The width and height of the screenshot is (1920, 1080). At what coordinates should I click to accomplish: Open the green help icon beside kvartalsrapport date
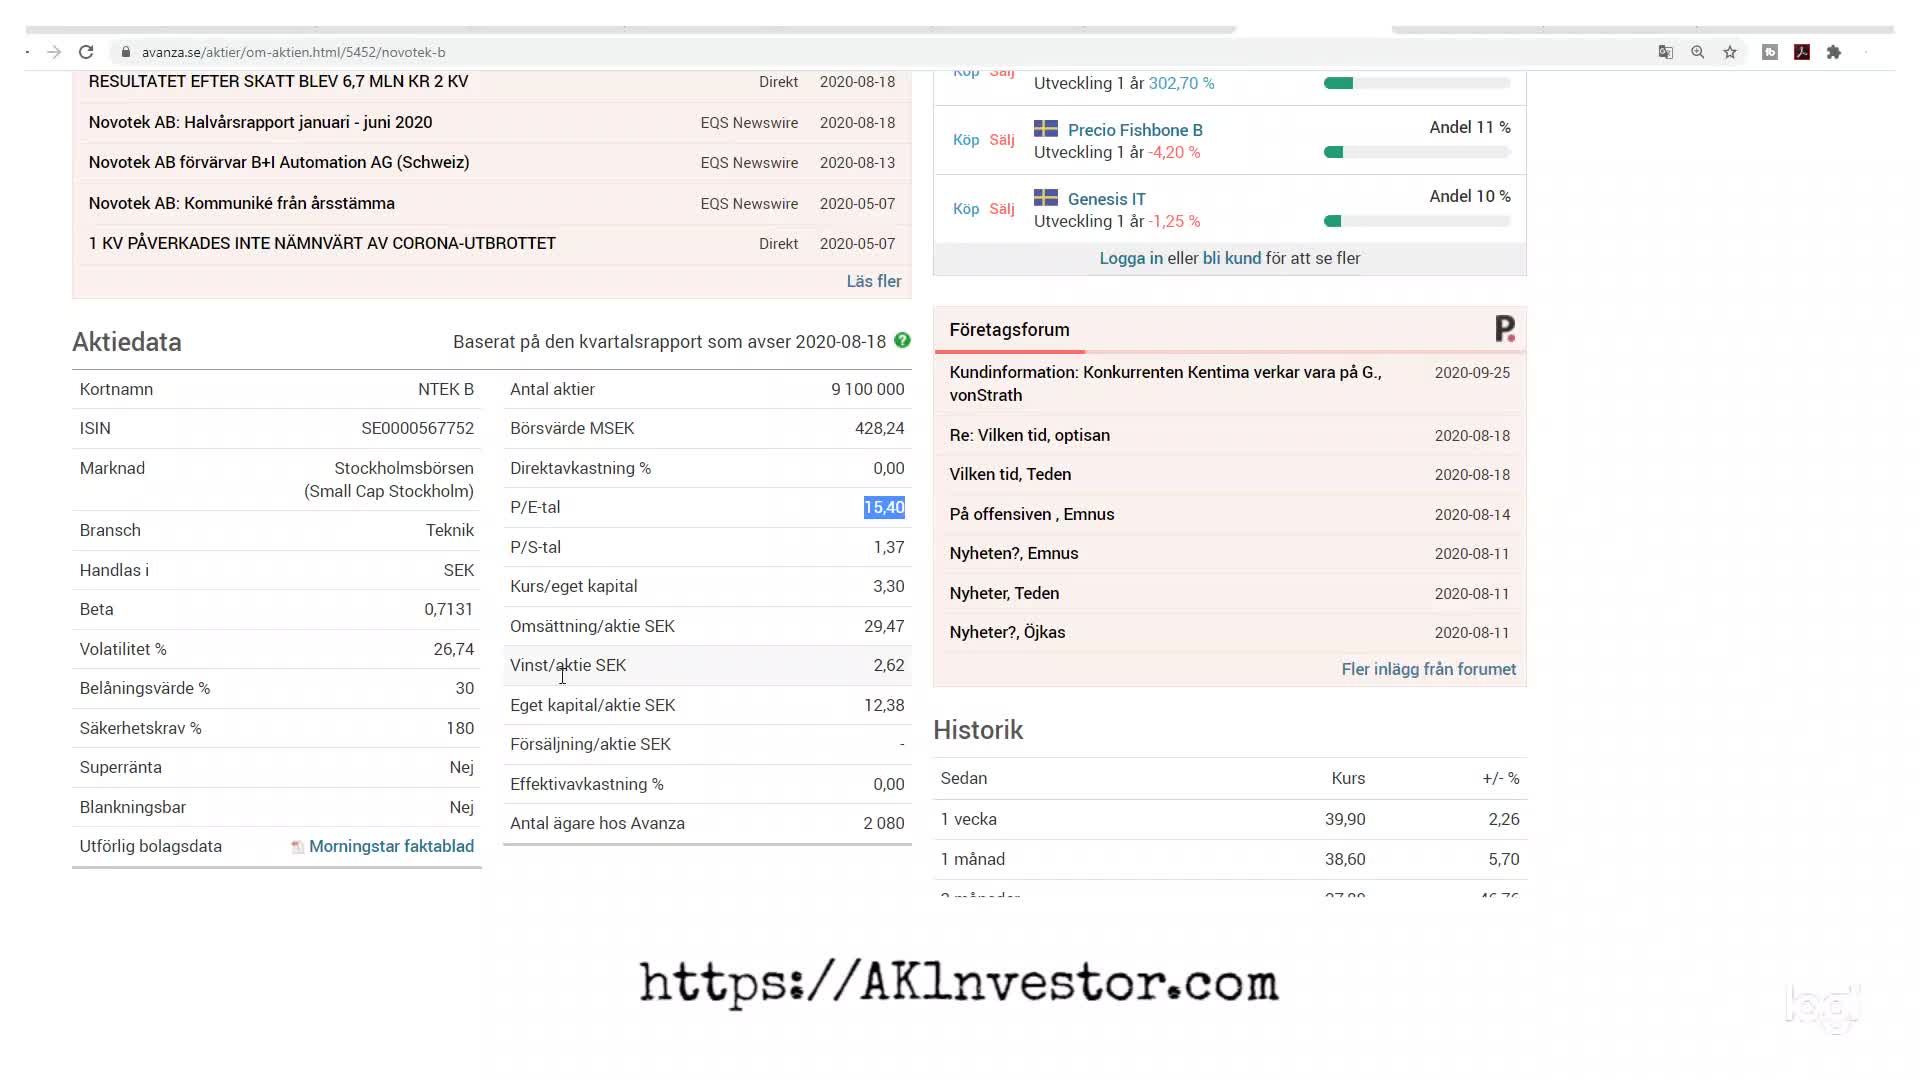tap(902, 340)
